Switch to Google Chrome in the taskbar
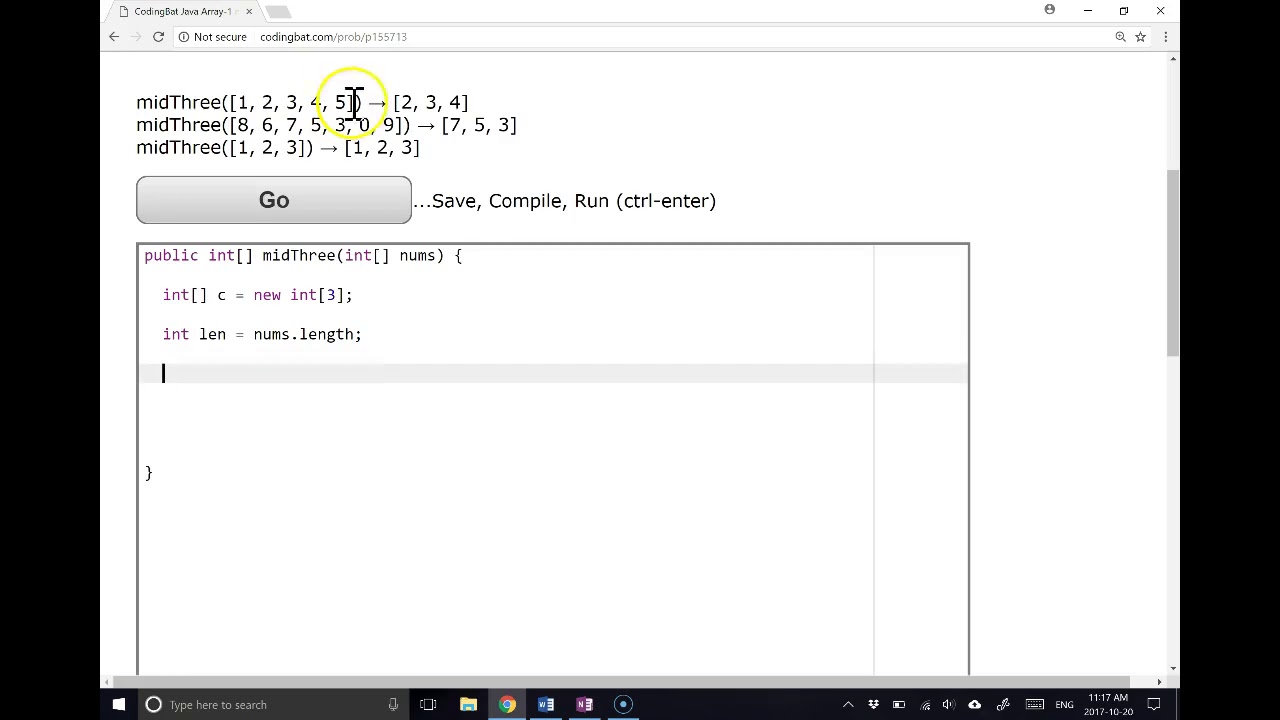 [x=507, y=705]
